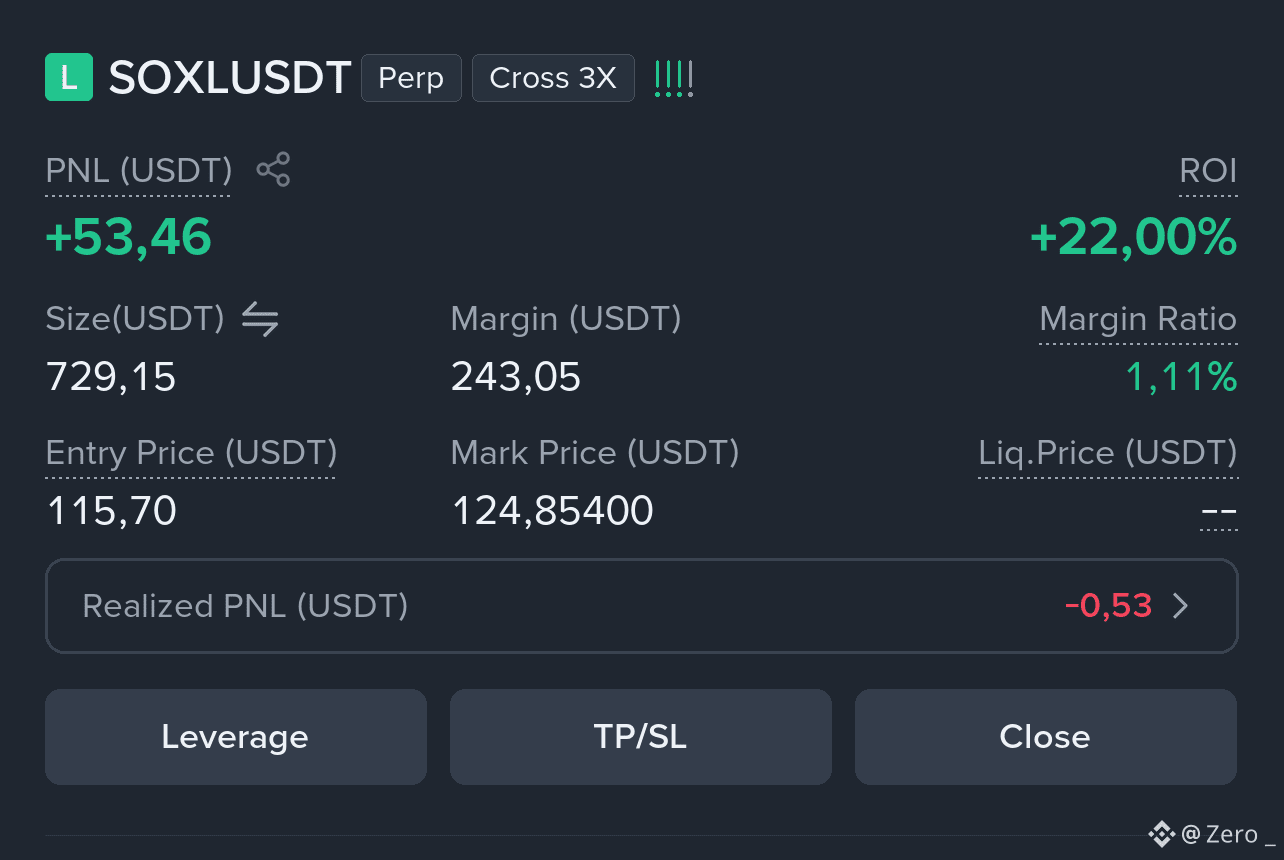The image size is (1284, 860).
Task: Click the SOXLUSDT symbol name
Action: [x=230, y=78]
